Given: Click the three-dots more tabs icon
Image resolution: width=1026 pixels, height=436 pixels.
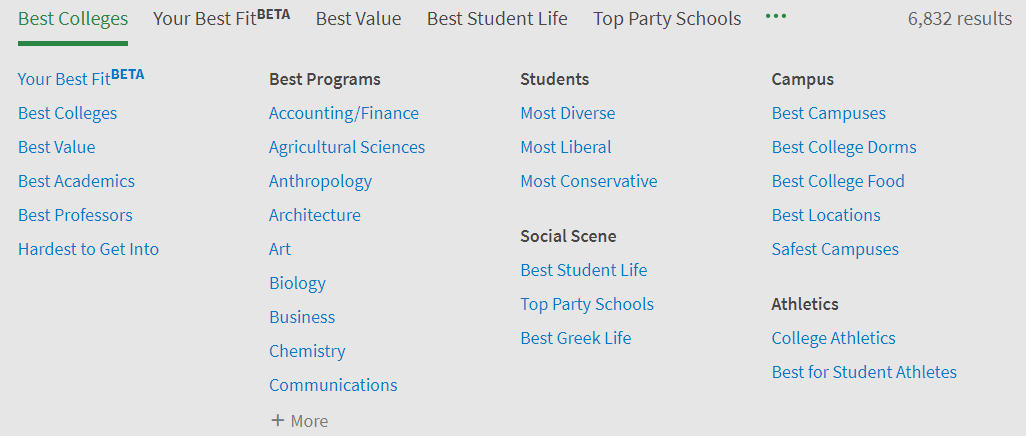Looking at the screenshot, I should click(x=775, y=17).
